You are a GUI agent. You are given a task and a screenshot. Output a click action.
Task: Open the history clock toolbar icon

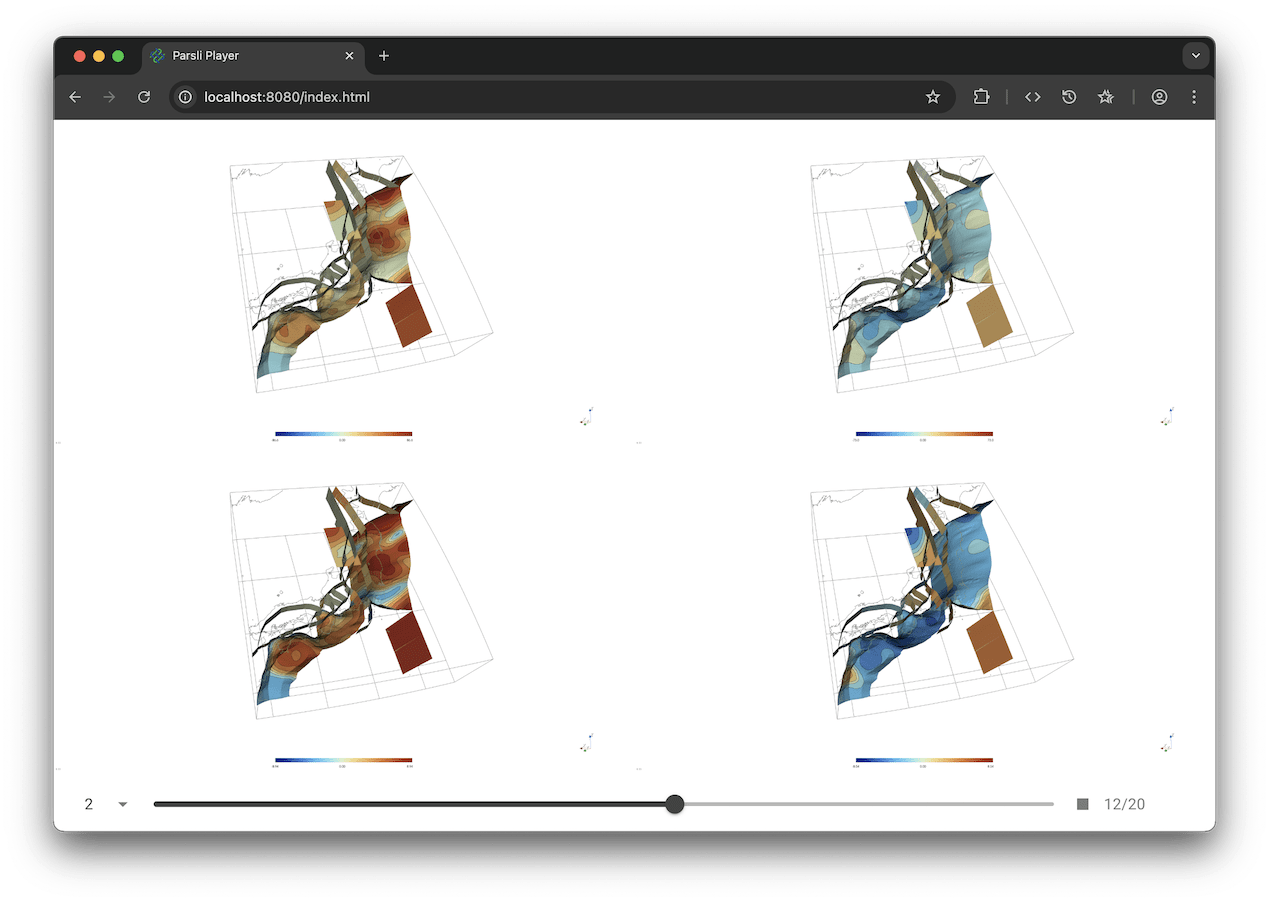pos(1069,97)
